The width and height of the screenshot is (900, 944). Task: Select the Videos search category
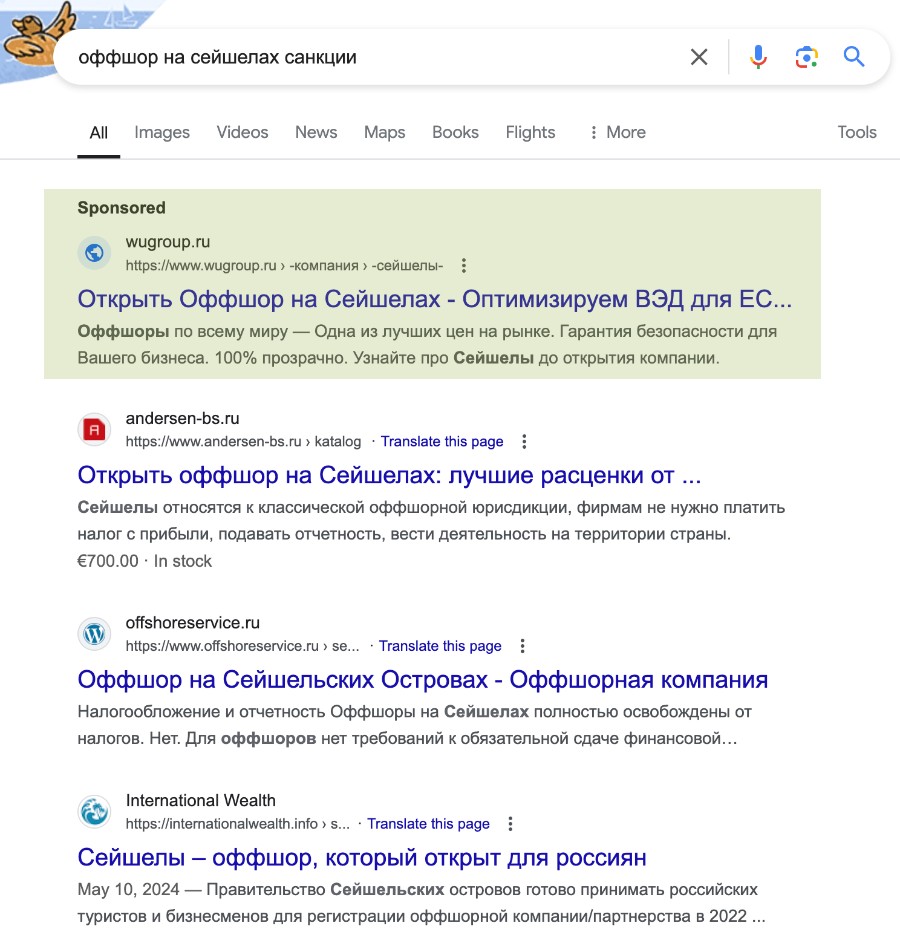pyautogui.click(x=242, y=132)
